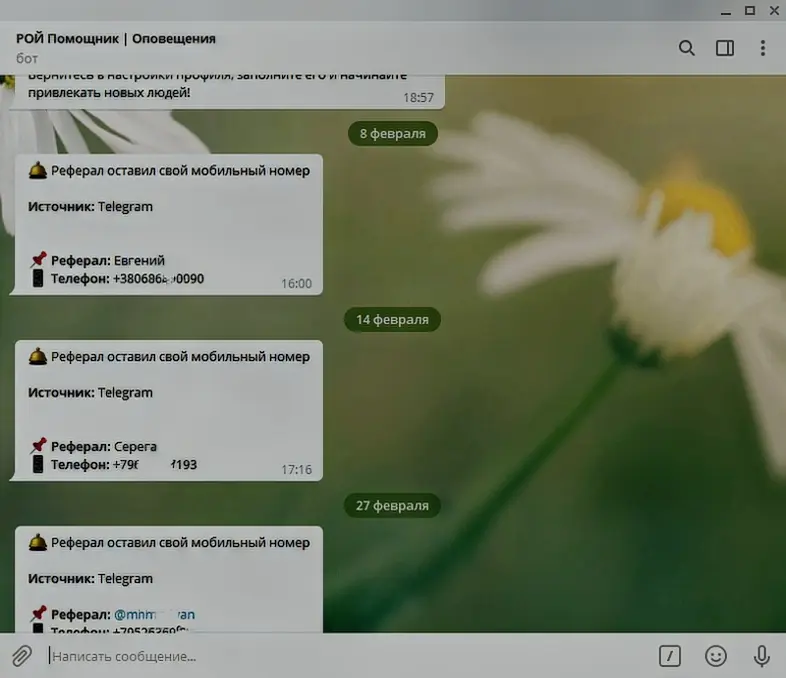Open search in the chat header
786x678 pixels.
[686, 48]
